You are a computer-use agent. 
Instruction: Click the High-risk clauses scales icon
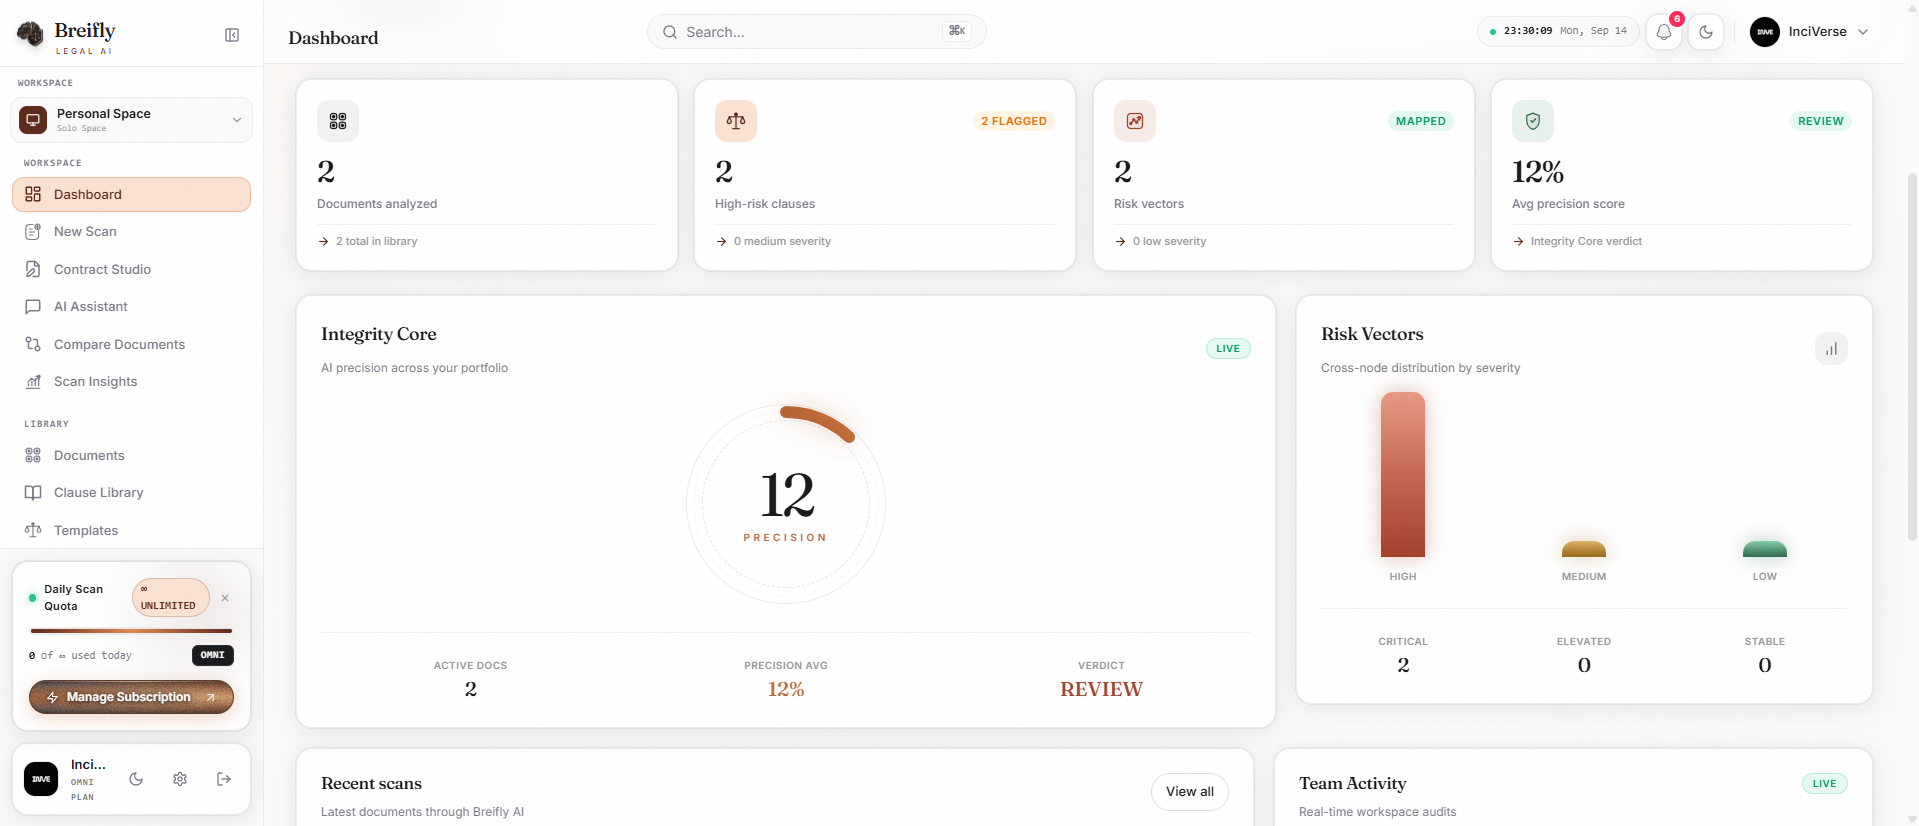tap(736, 121)
